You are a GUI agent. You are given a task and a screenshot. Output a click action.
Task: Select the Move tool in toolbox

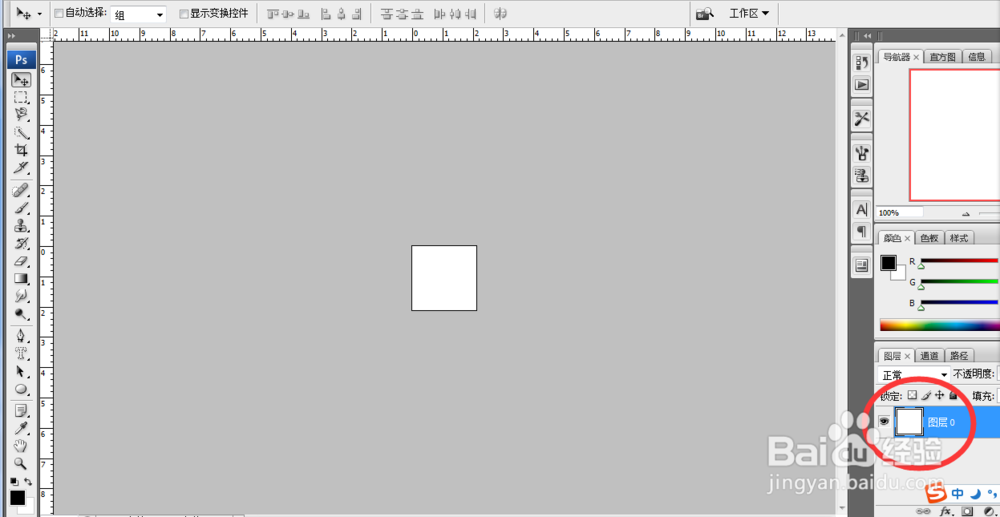pos(21,80)
